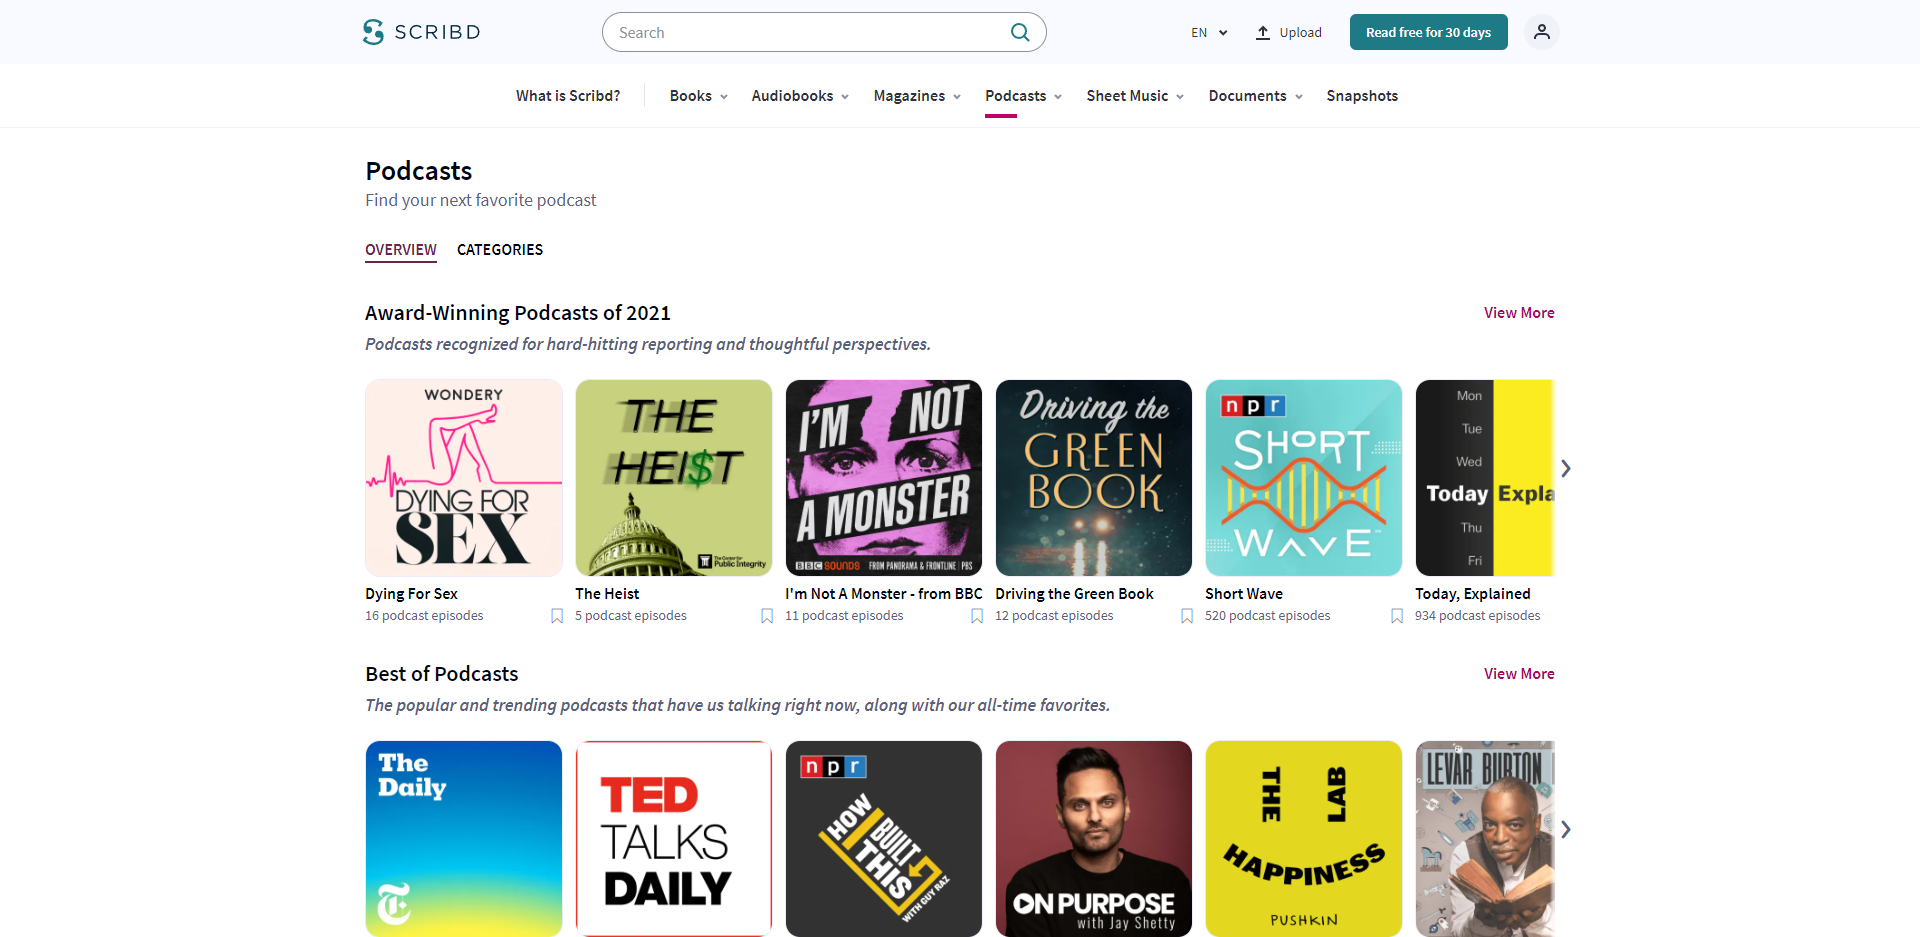Click the search magnifier icon
1920x937 pixels.
coord(1020,32)
